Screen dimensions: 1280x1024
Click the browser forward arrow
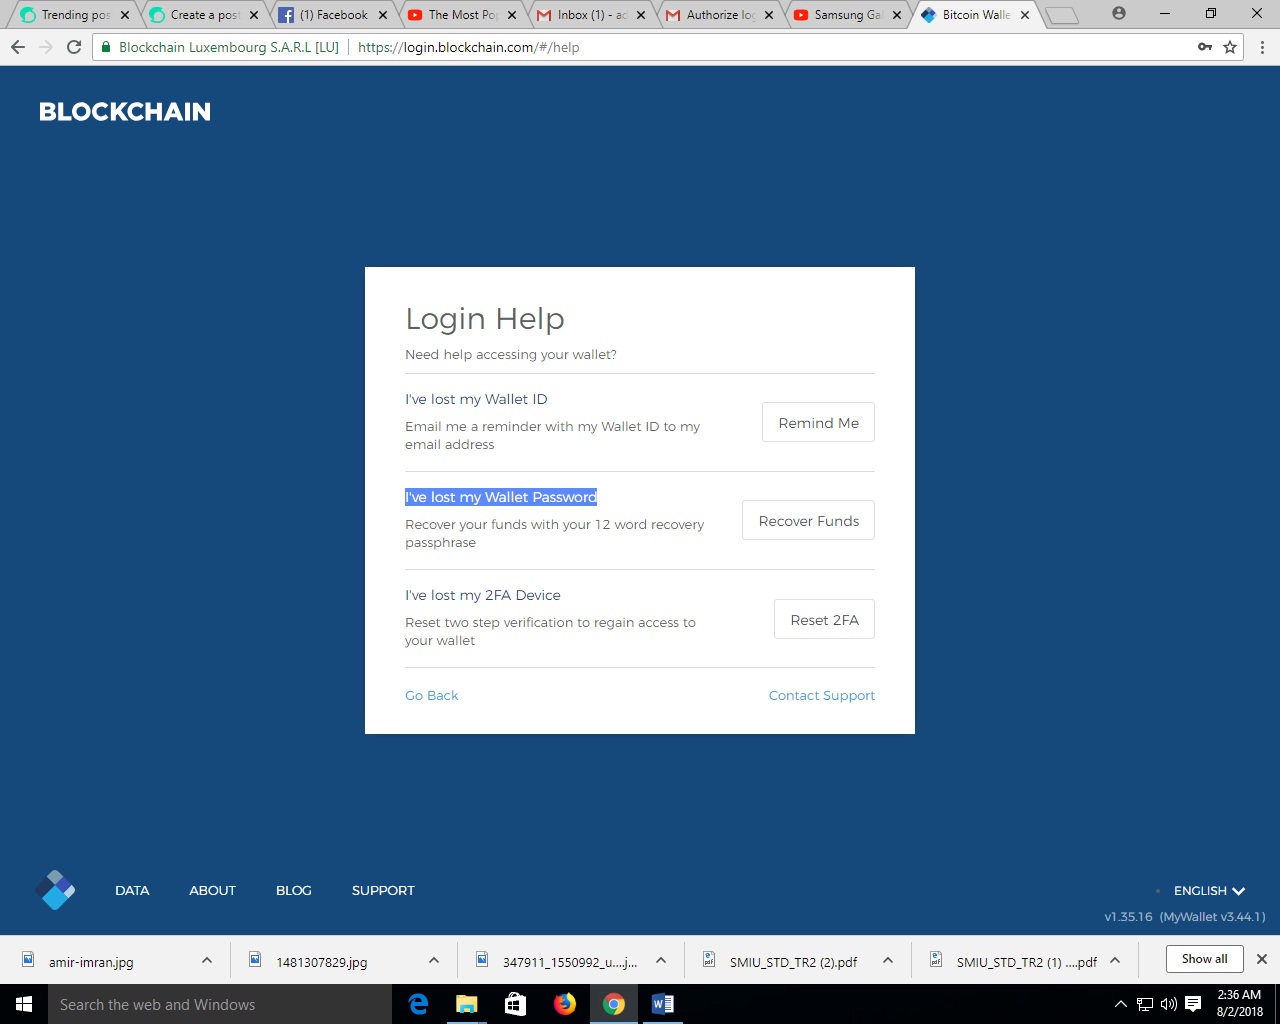(46, 47)
